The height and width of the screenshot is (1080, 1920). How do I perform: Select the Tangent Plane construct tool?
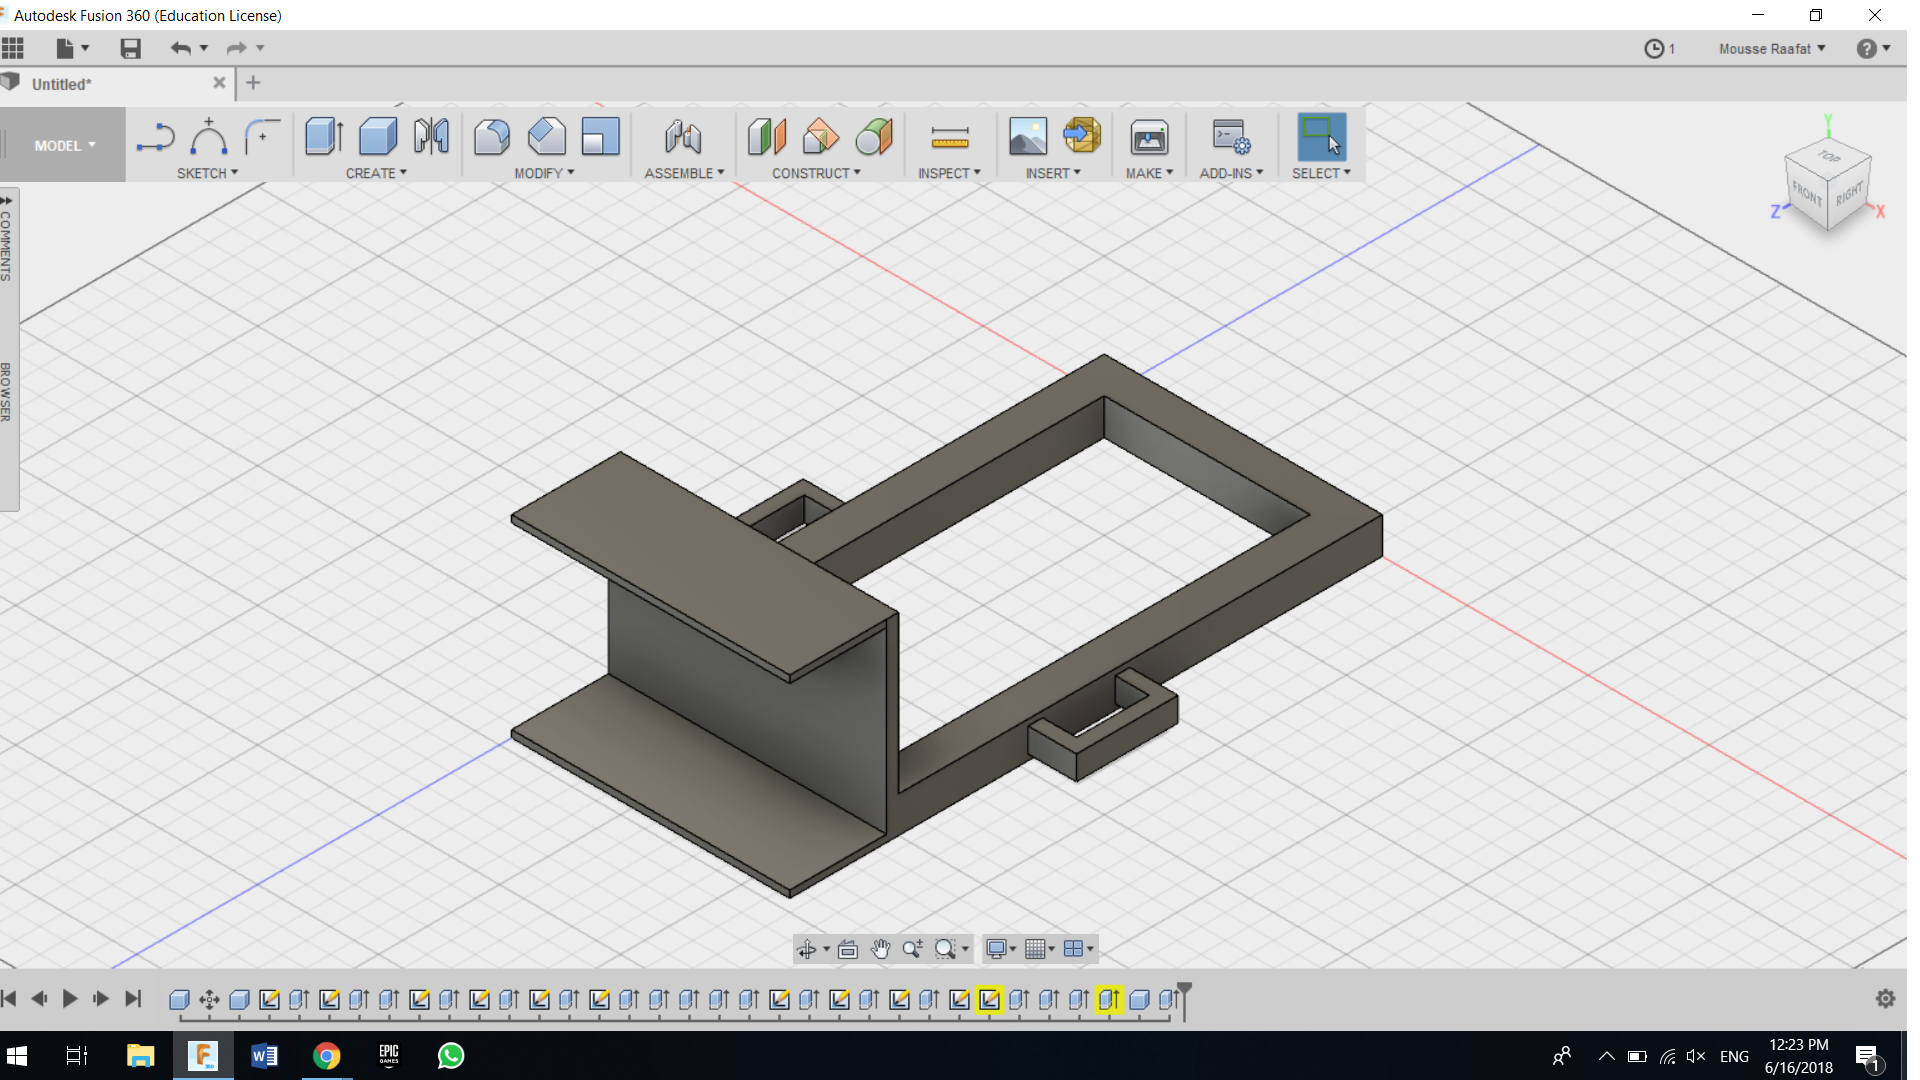pyautogui.click(x=875, y=137)
